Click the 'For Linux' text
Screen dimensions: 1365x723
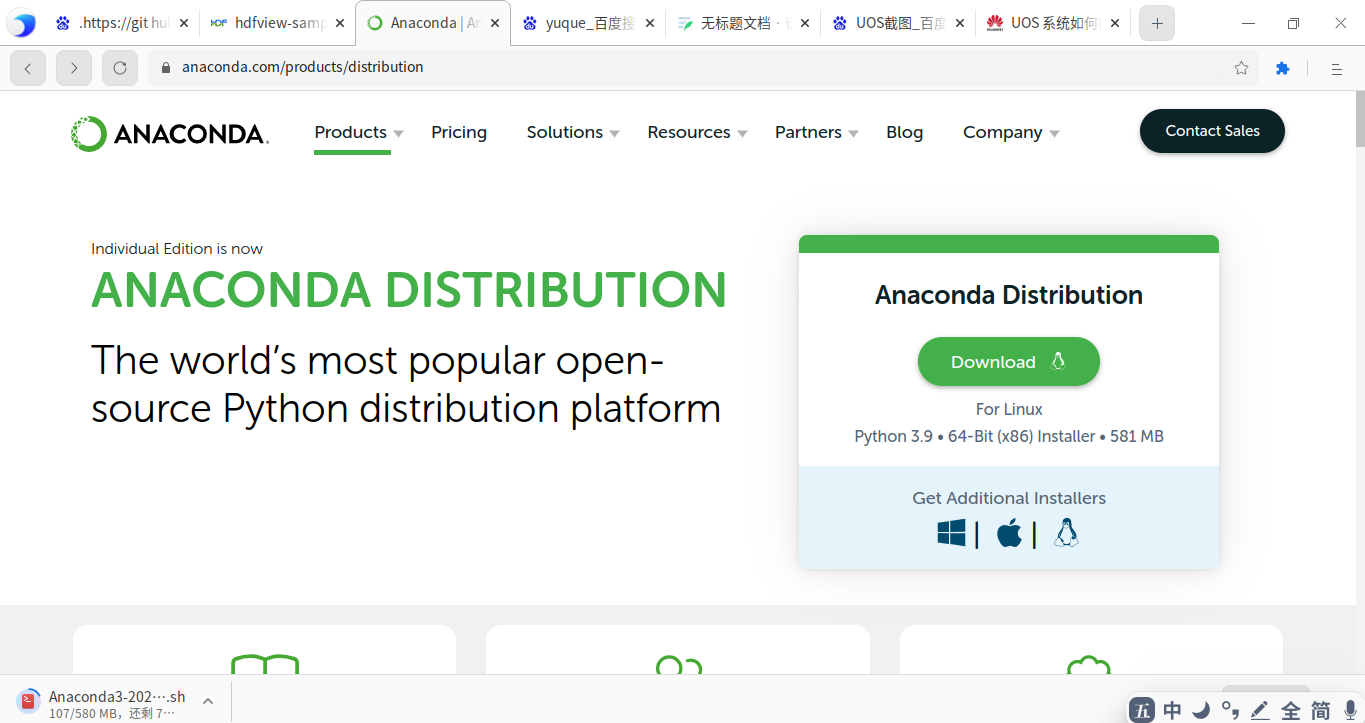point(1009,409)
